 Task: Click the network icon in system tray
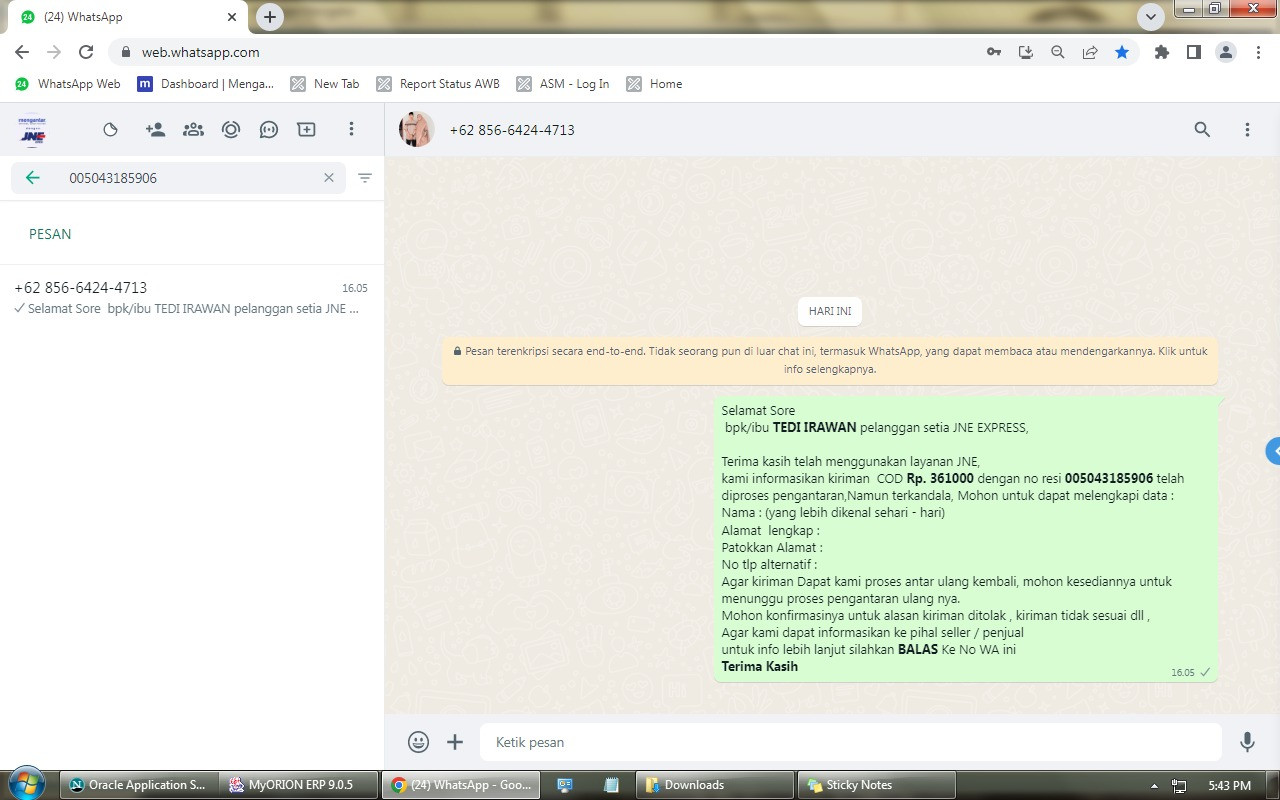click(1180, 785)
